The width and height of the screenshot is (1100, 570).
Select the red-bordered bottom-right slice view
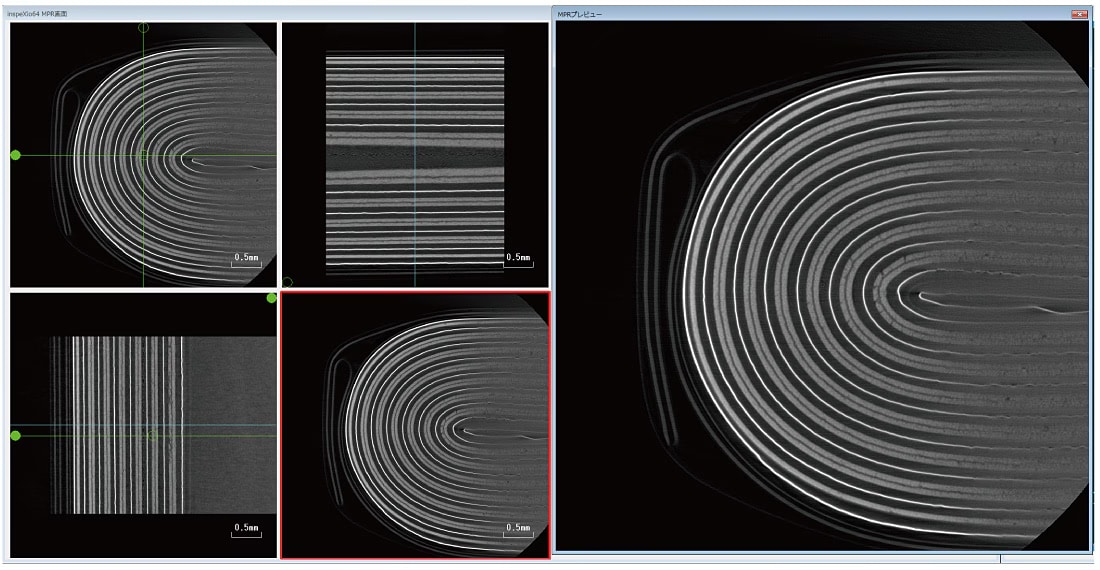(415, 425)
